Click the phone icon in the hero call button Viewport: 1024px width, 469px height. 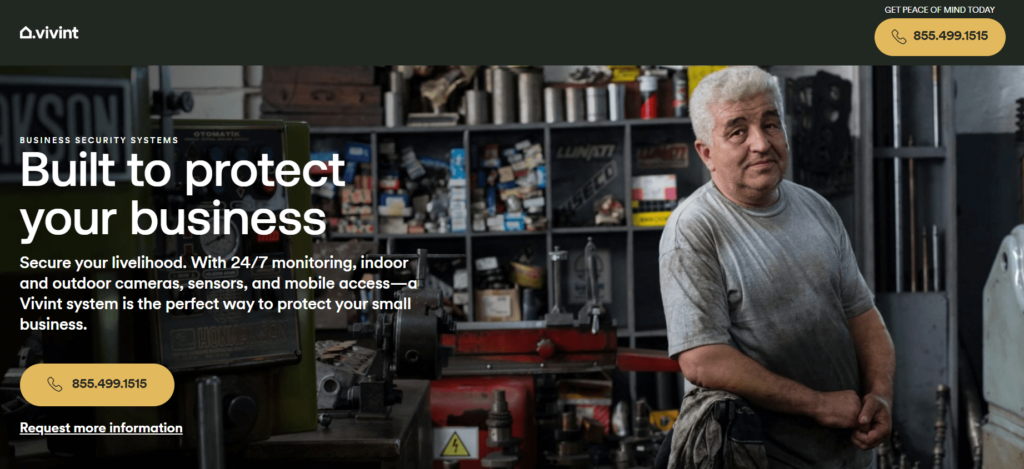pyautogui.click(x=55, y=385)
